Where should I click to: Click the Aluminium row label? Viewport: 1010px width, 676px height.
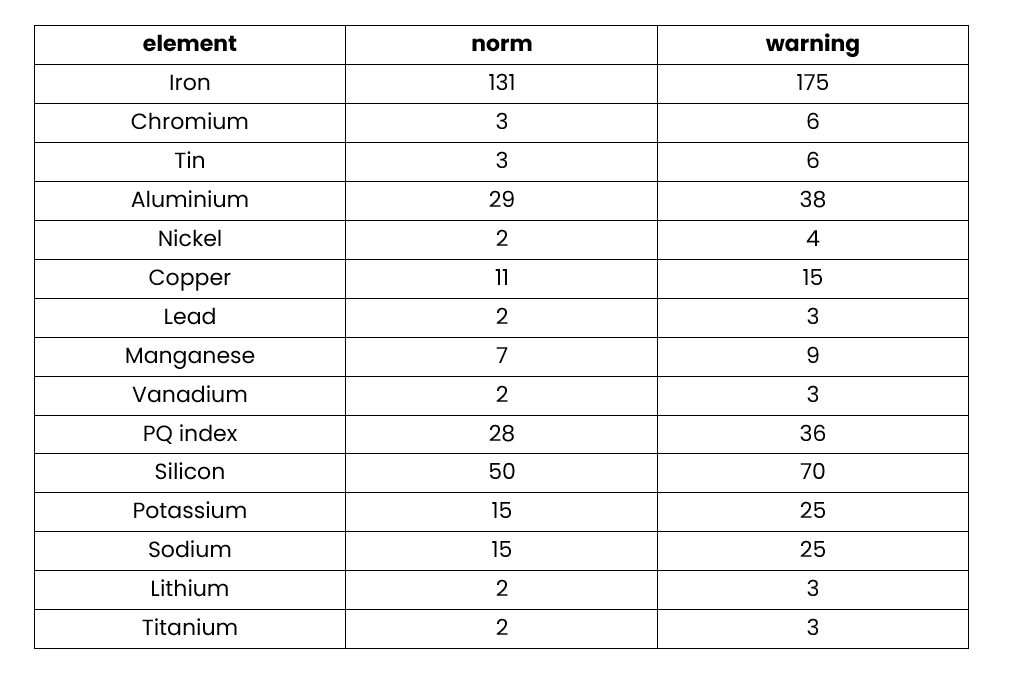tap(190, 200)
